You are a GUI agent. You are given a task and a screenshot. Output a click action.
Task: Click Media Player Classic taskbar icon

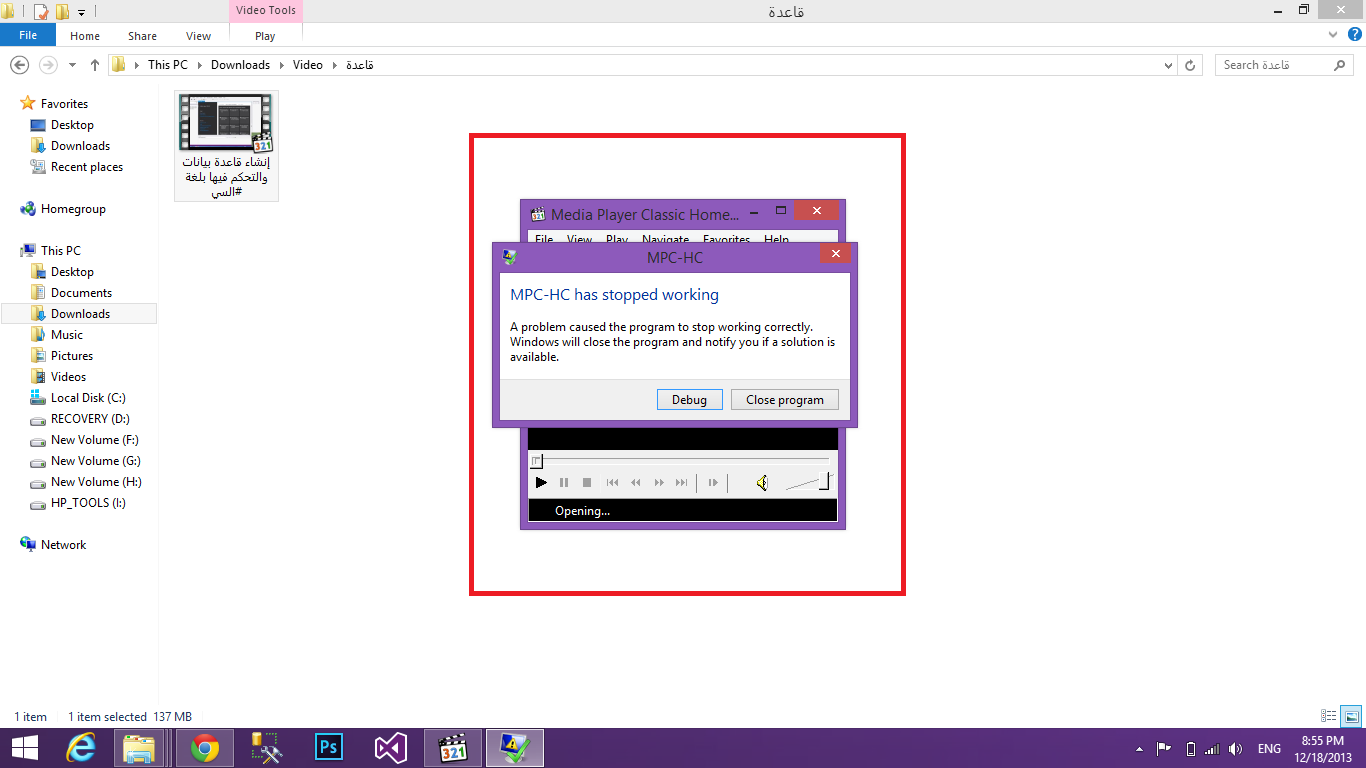click(453, 748)
